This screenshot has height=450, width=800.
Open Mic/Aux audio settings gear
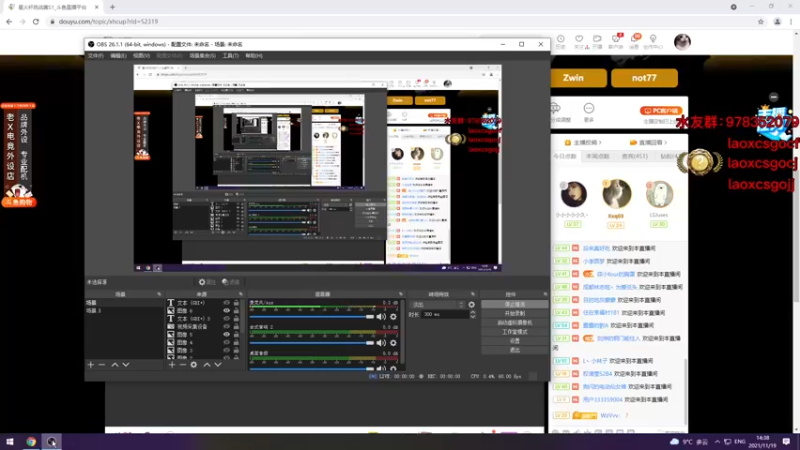(x=393, y=317)
